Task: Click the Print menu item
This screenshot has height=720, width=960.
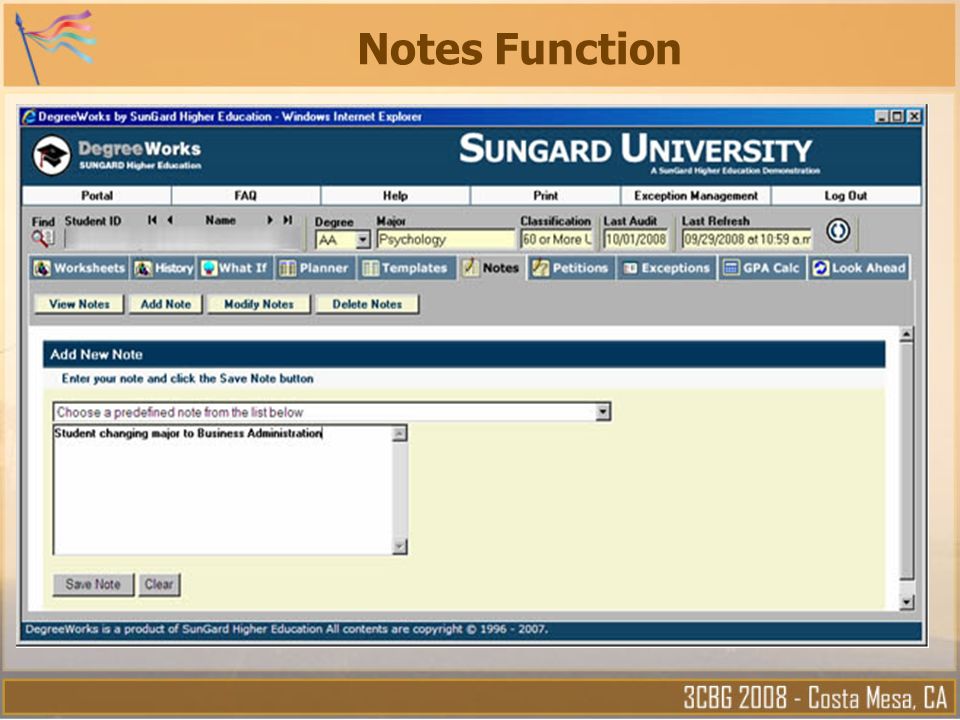Action: 545,195
